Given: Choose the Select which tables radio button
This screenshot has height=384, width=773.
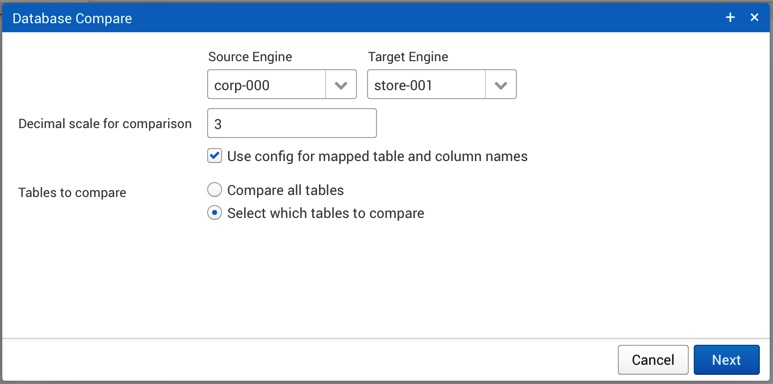Looking at the screenshot, I should [214, 213].
